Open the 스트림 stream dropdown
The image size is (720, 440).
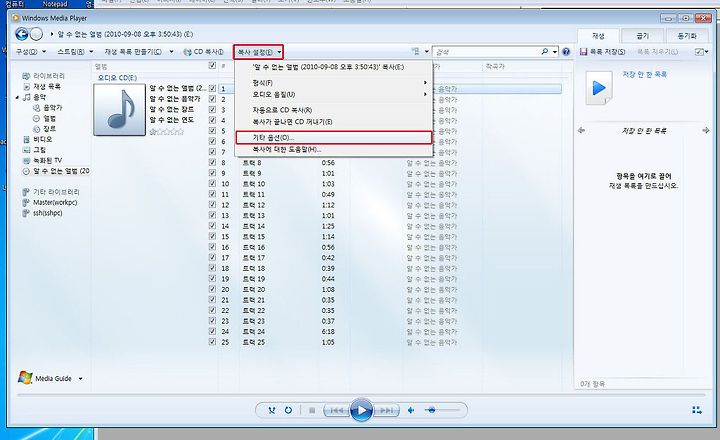pos(75,51)
